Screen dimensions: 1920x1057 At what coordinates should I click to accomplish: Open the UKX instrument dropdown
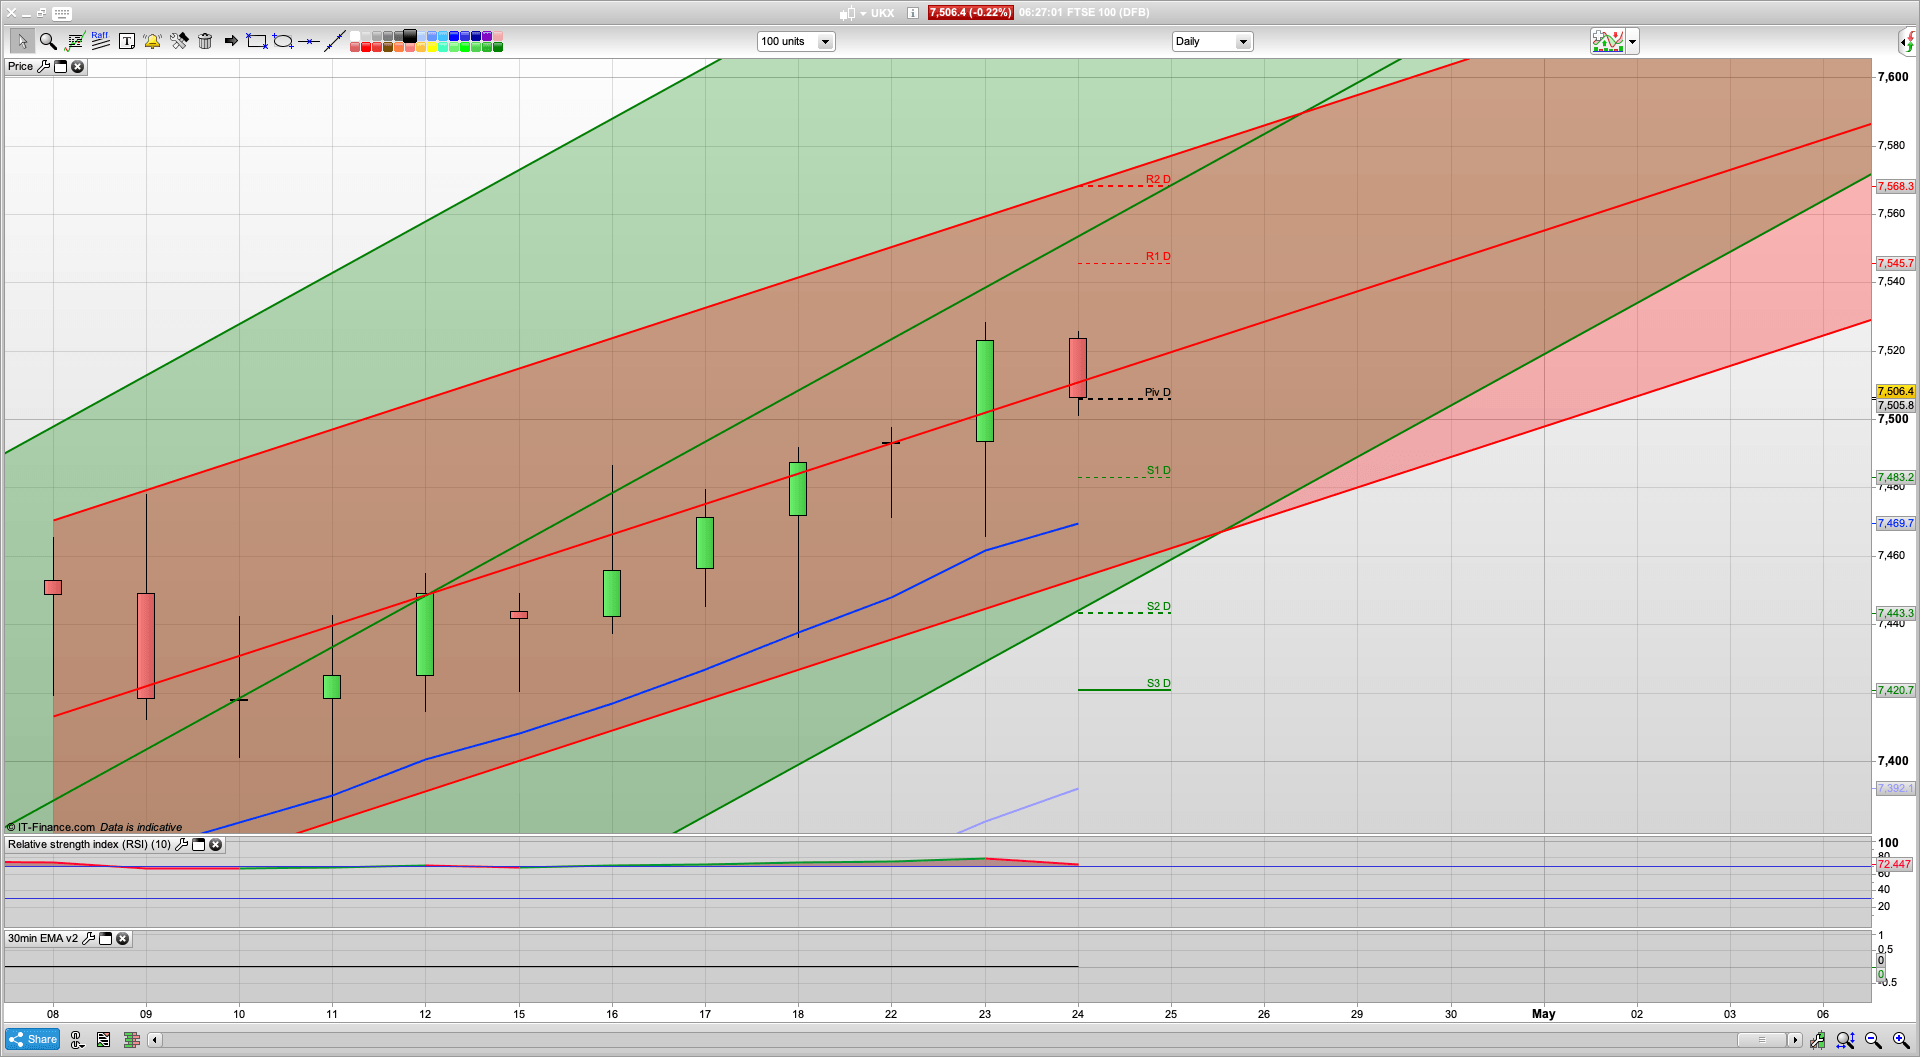[x=863, y=14]
